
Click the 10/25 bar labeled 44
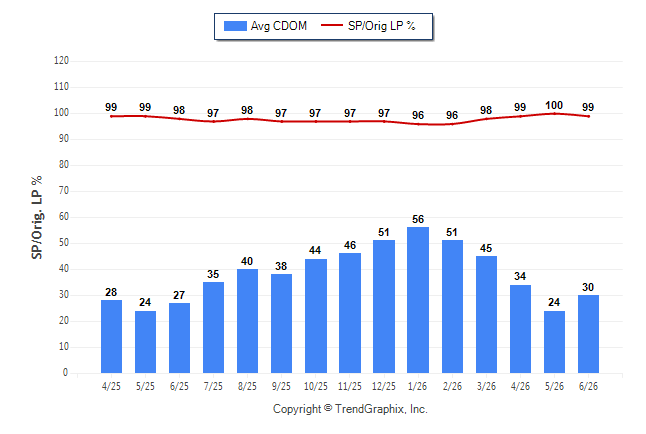pos(316,316)
